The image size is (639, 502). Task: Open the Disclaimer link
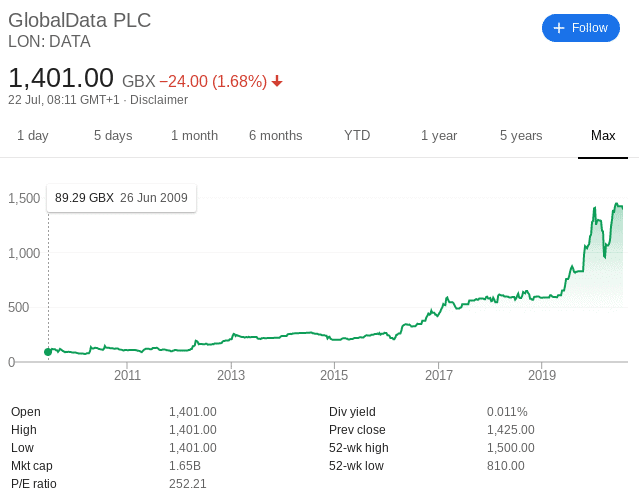click(159, 100)
